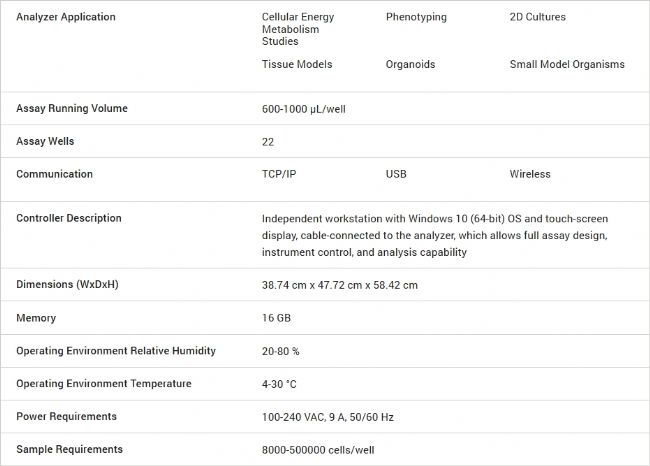Click the Tissue Models entry
650x466 pixels.
click(x=297, y=64)
